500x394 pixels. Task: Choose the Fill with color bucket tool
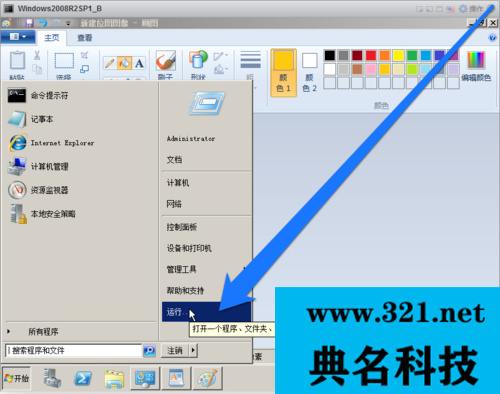pos(124,63)
